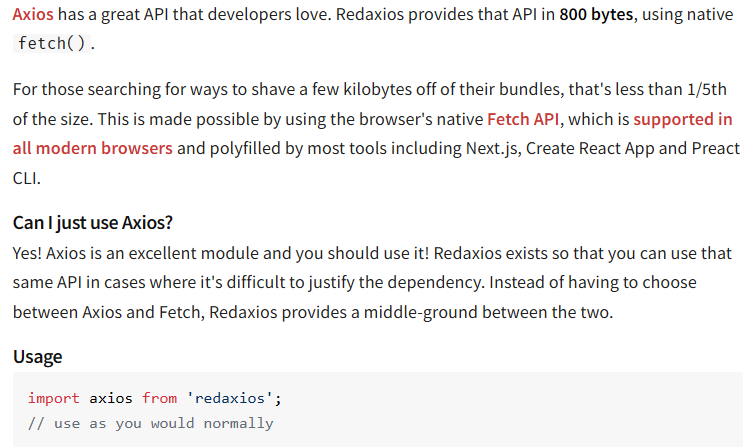
Task: Click the word "Preact" in the paragraph
Action: [715, 149]
